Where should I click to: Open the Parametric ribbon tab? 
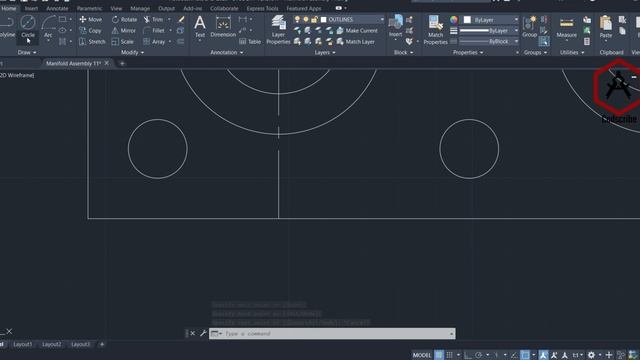coord(89,8)
